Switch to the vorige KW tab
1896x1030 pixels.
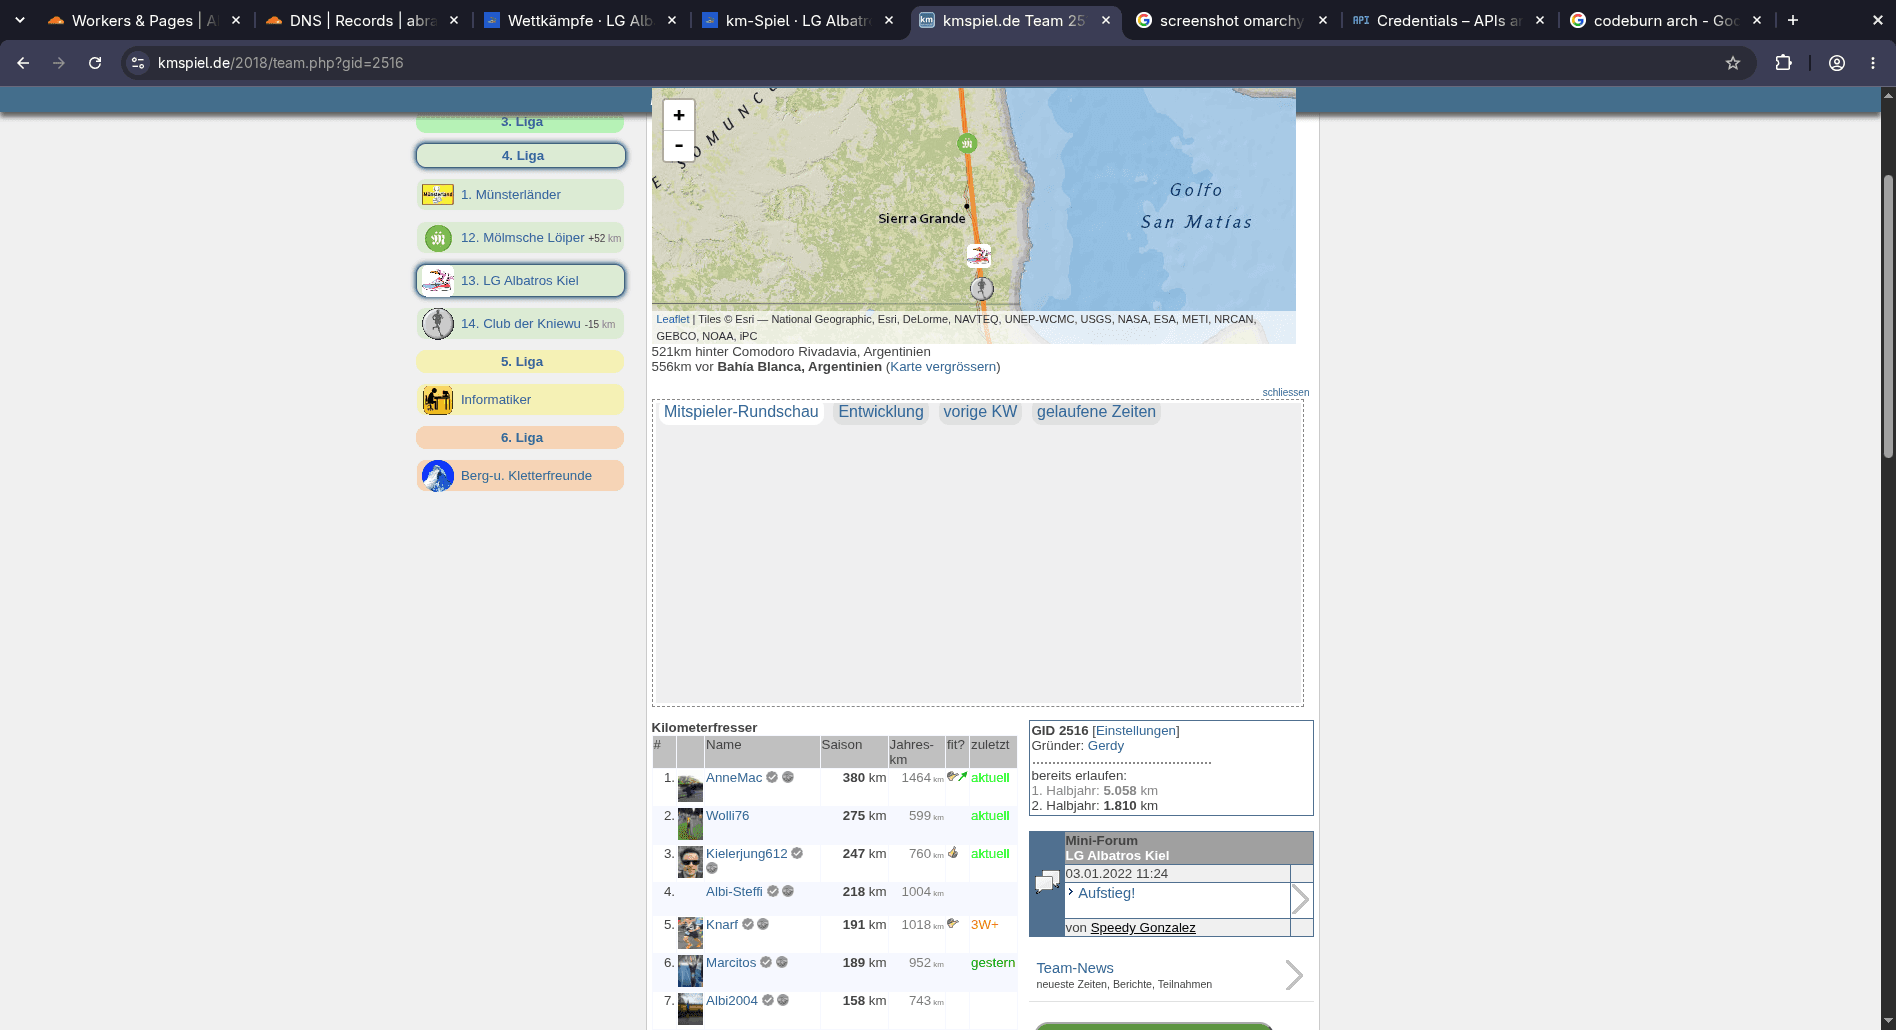pyautogui.click(x=980, y=412)
